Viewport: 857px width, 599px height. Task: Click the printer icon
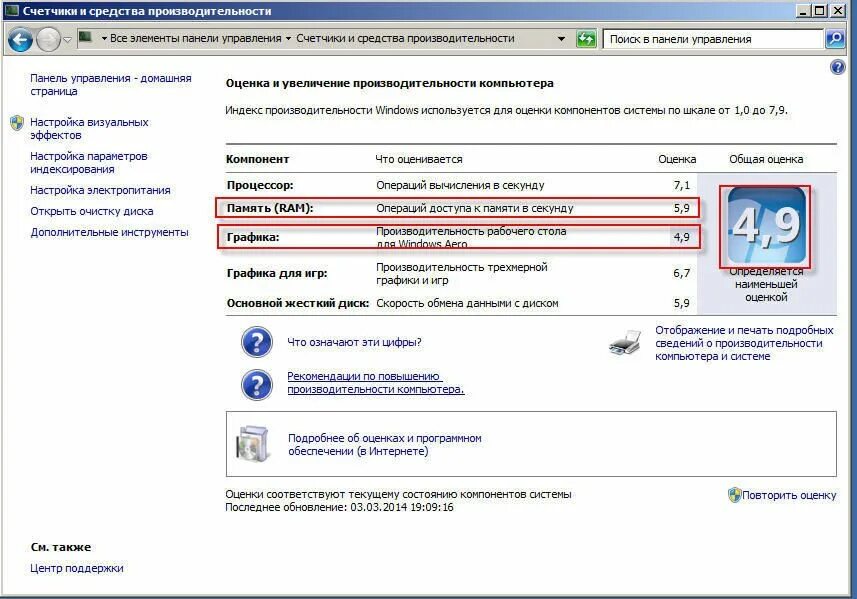(625, 343)
